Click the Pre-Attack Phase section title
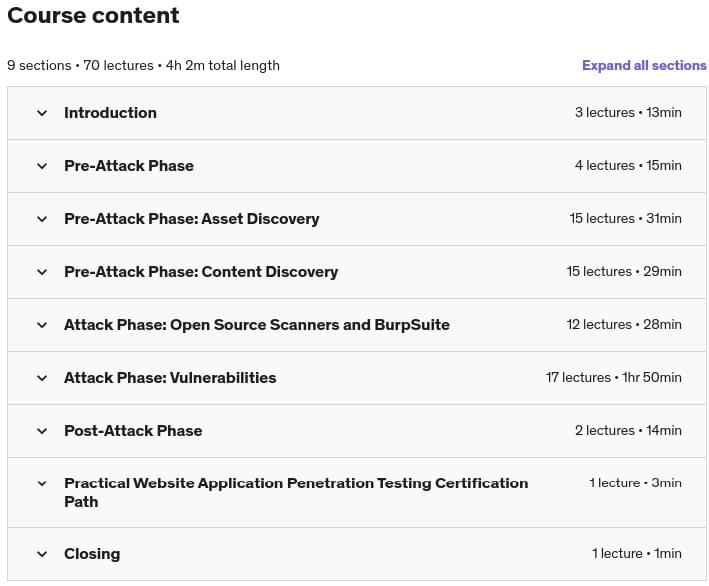Image resolution: width=709 pixels, height=586 pixels. click(x=129, y=166)
